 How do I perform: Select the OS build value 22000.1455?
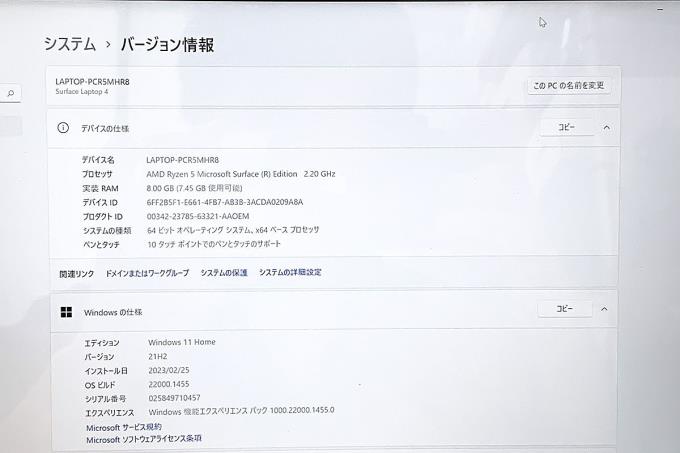click(169, 384)
